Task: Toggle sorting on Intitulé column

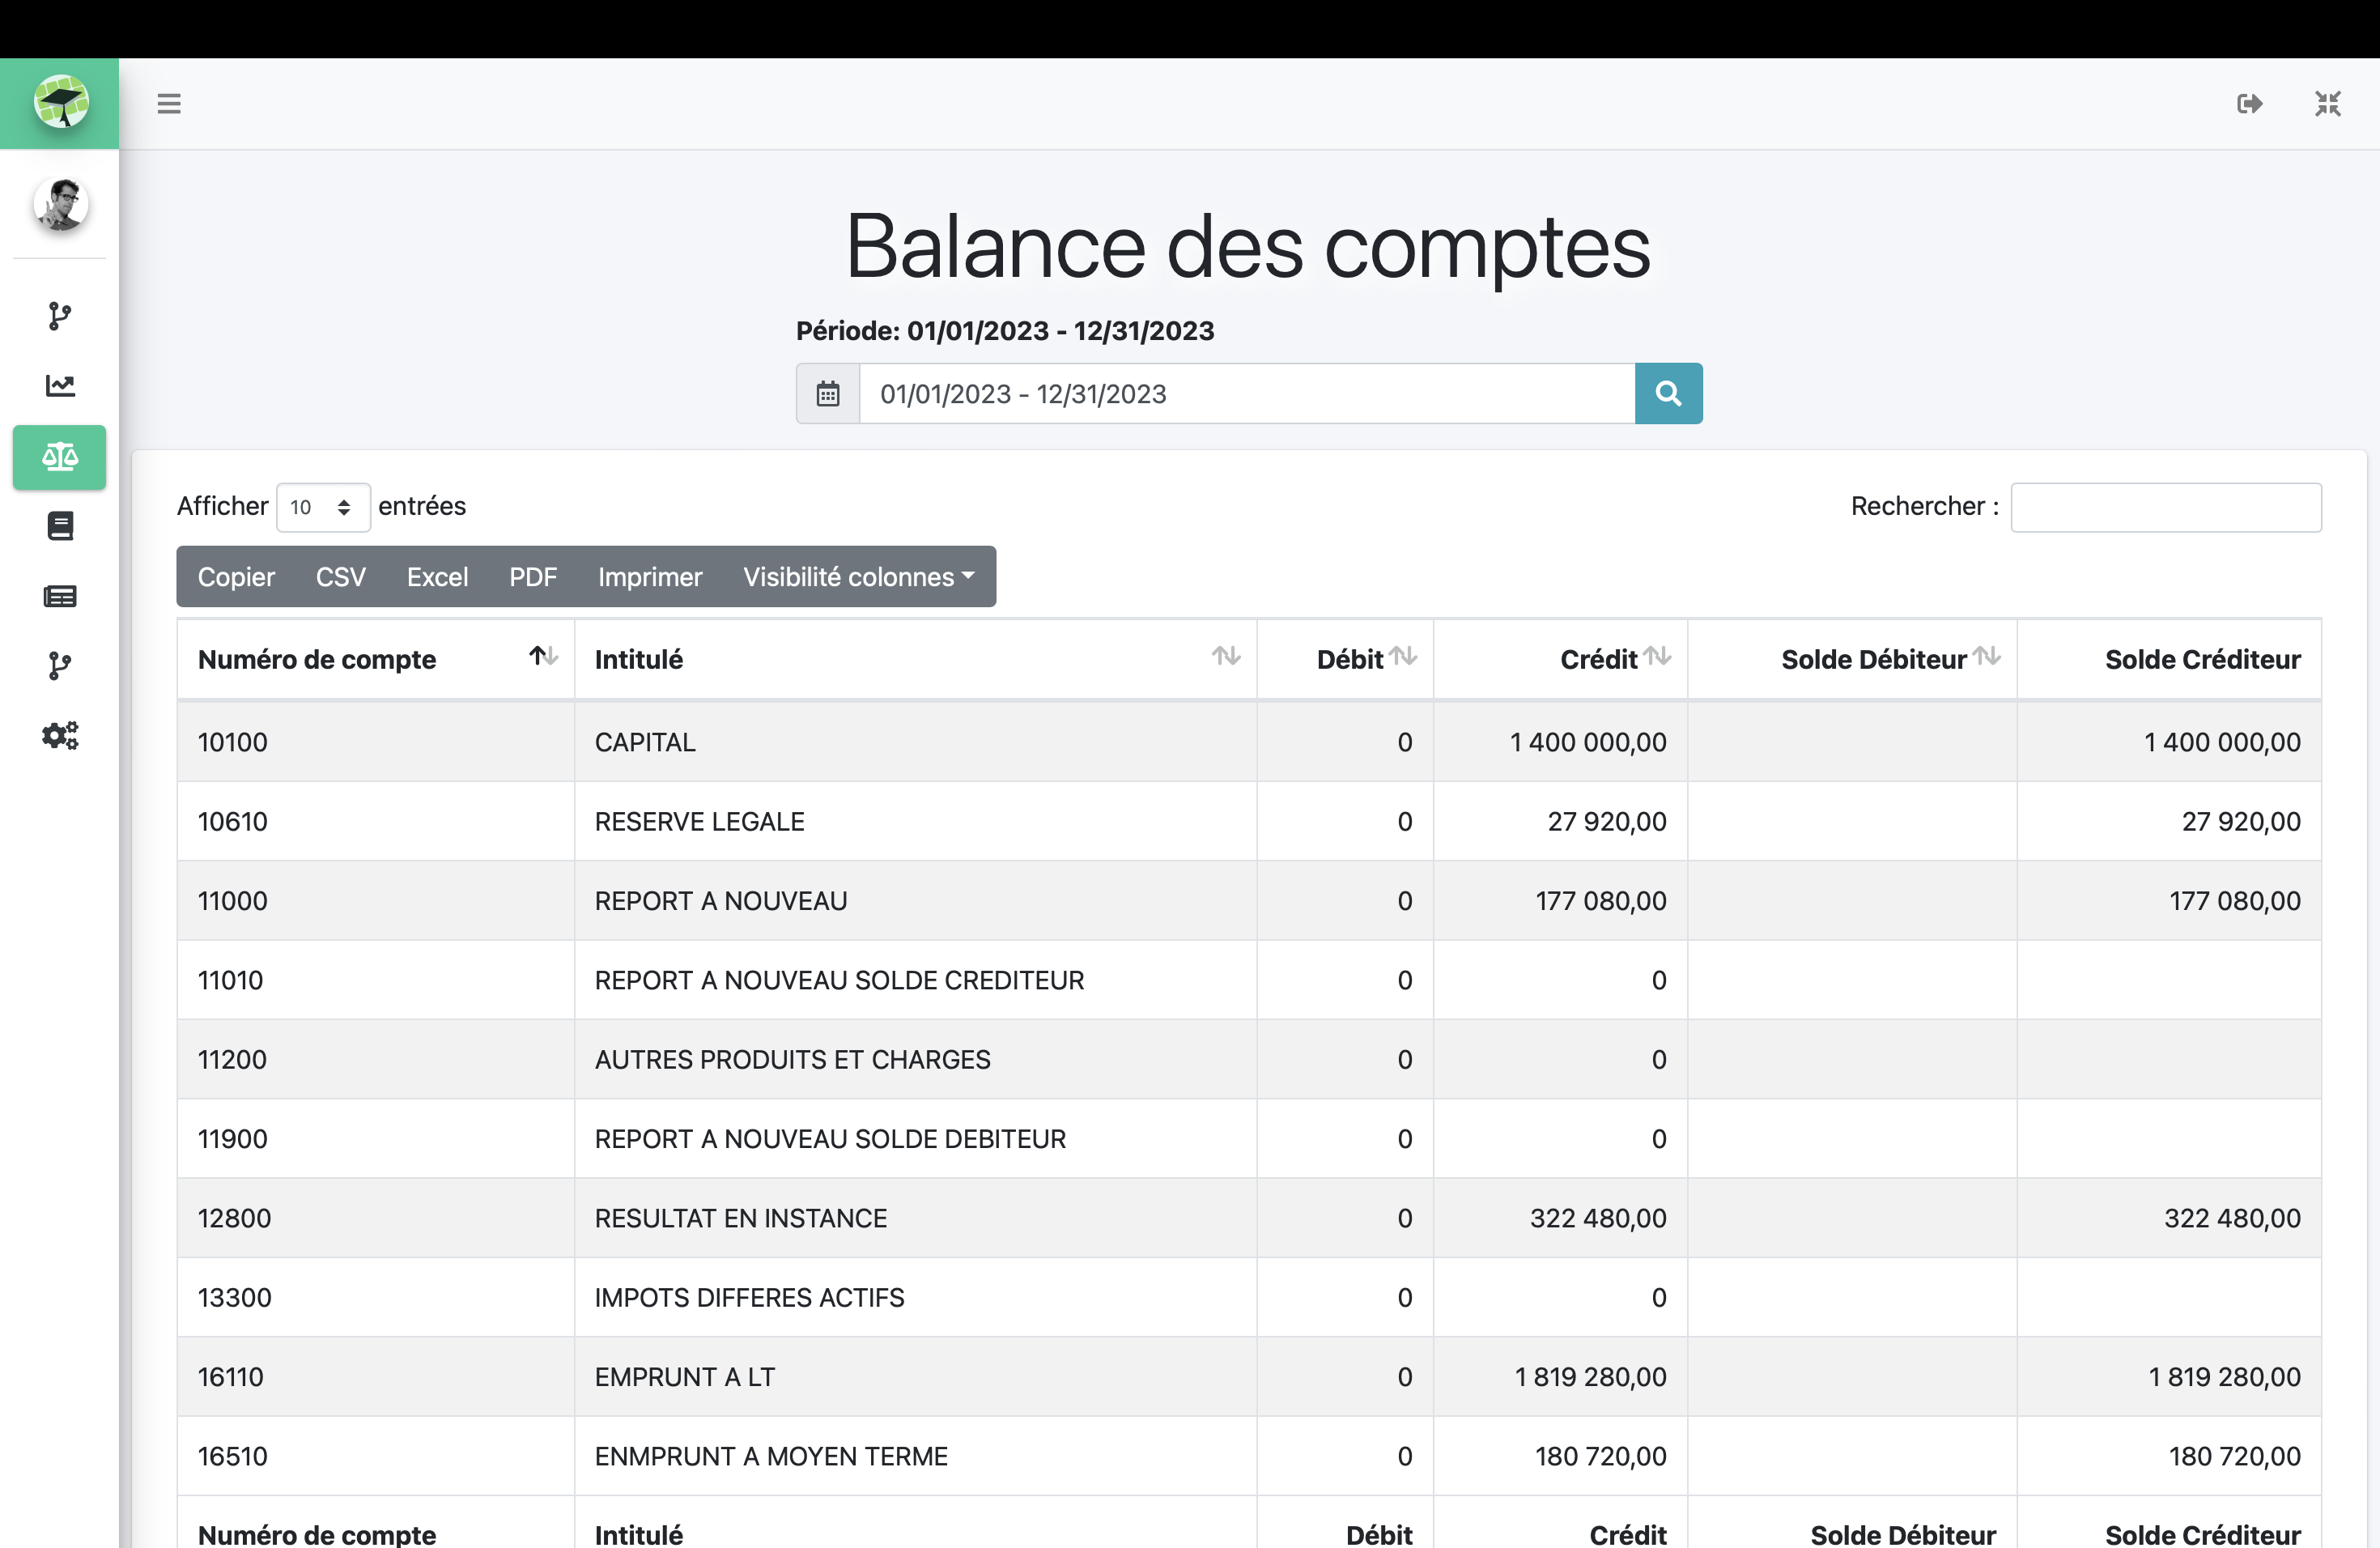Action: 914,660
